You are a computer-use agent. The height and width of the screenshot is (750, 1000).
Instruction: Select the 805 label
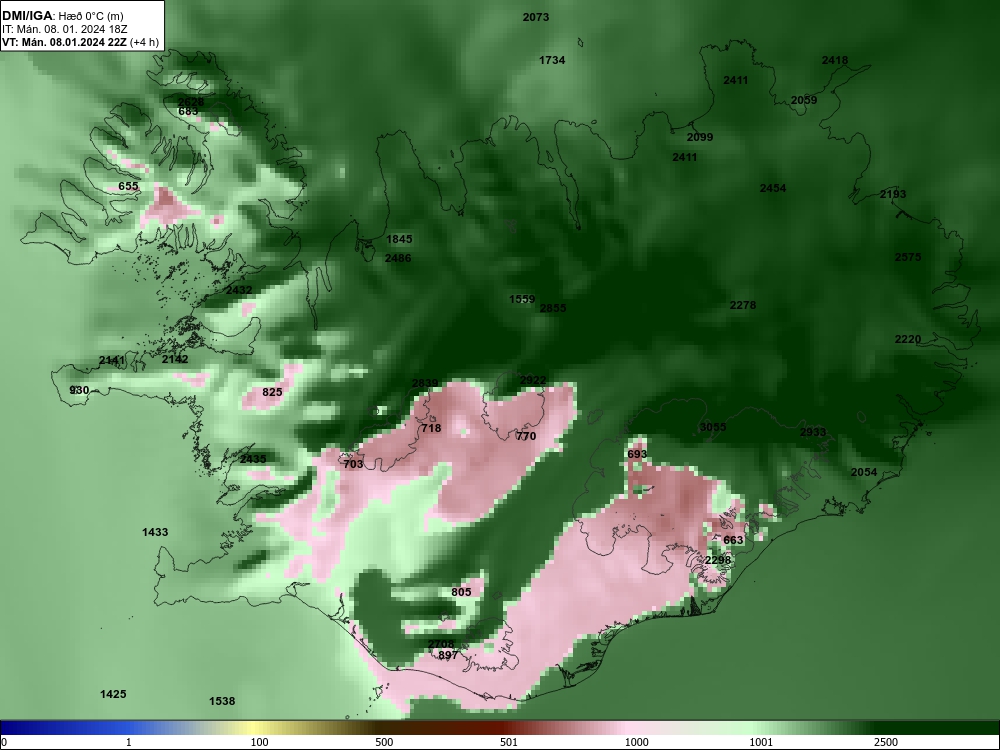(x=461, y=592)
